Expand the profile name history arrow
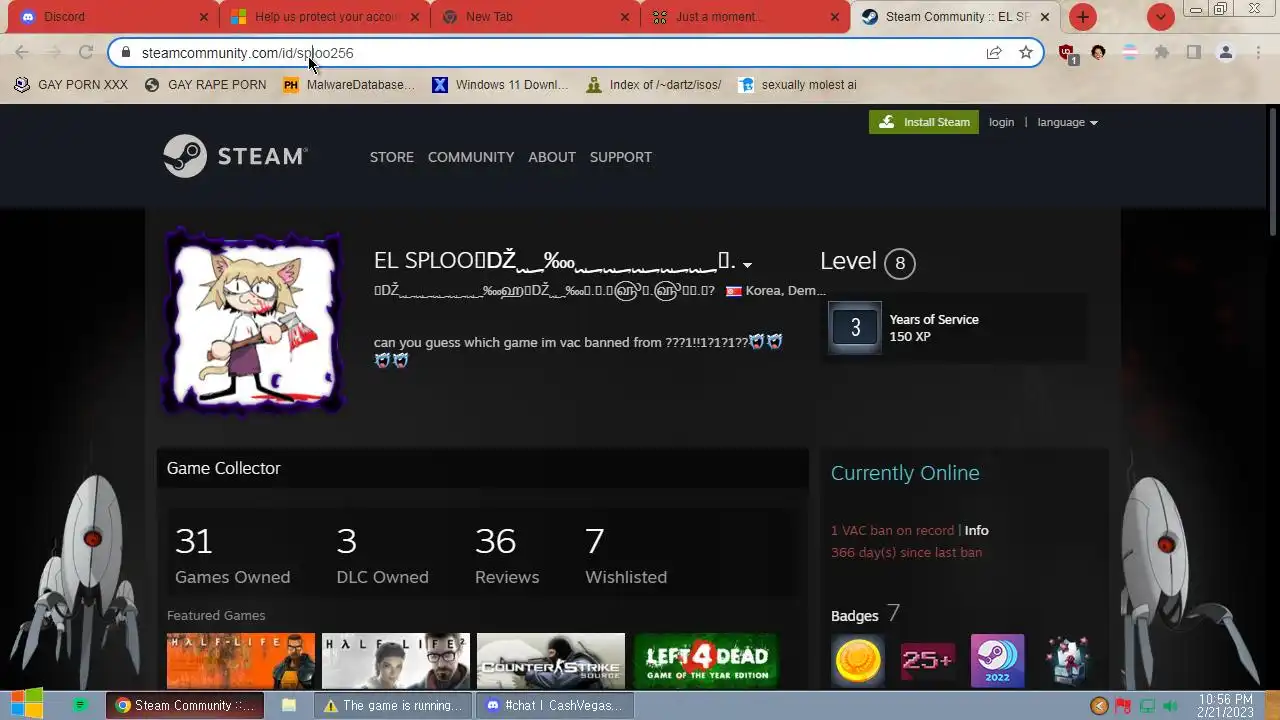The width and height of the screenshot is (1280, 720). pyautogui.click(x=747, y=265)
